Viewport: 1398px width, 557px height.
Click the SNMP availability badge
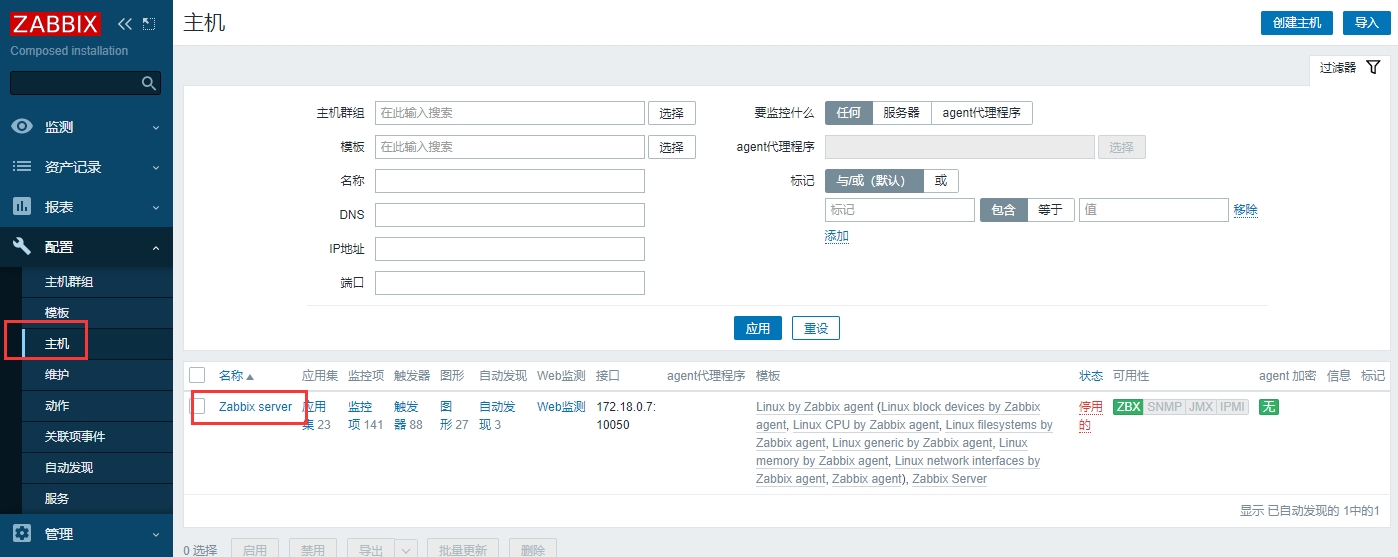pyautogui.click(x=1164, y=407)
